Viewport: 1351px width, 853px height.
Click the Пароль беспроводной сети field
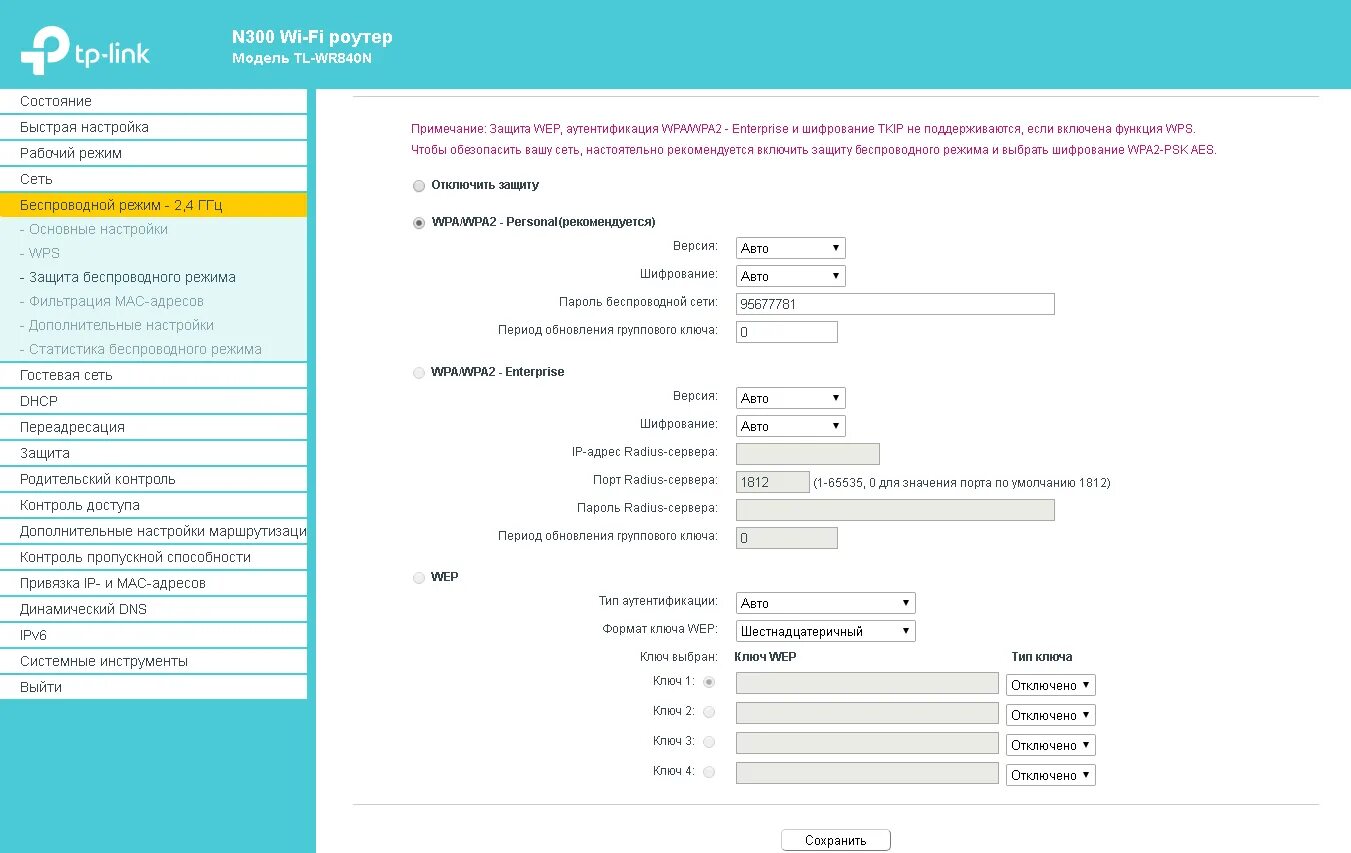pos(895,304)
